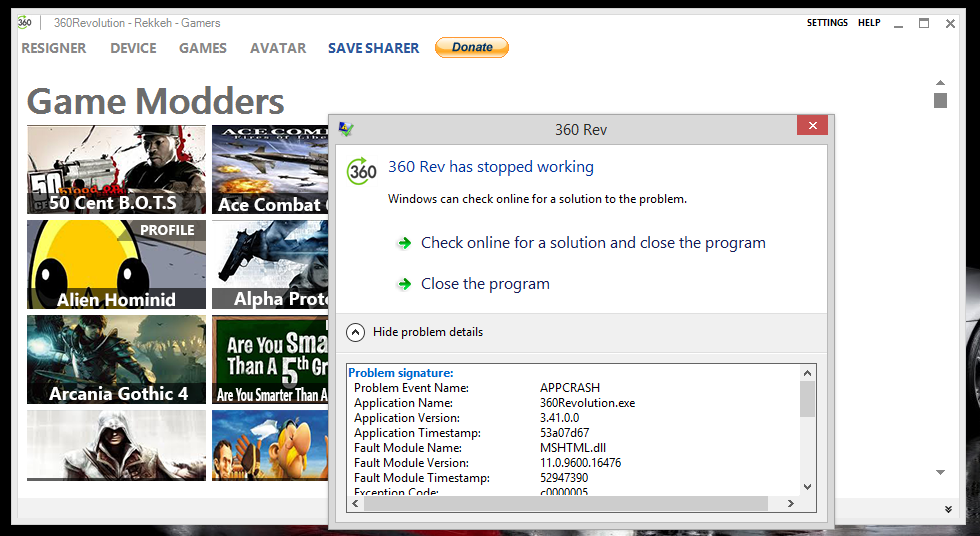The image size is (980, 536).
Task: Collapse details with the Hide problem details chevron
Action: (355, 332)
